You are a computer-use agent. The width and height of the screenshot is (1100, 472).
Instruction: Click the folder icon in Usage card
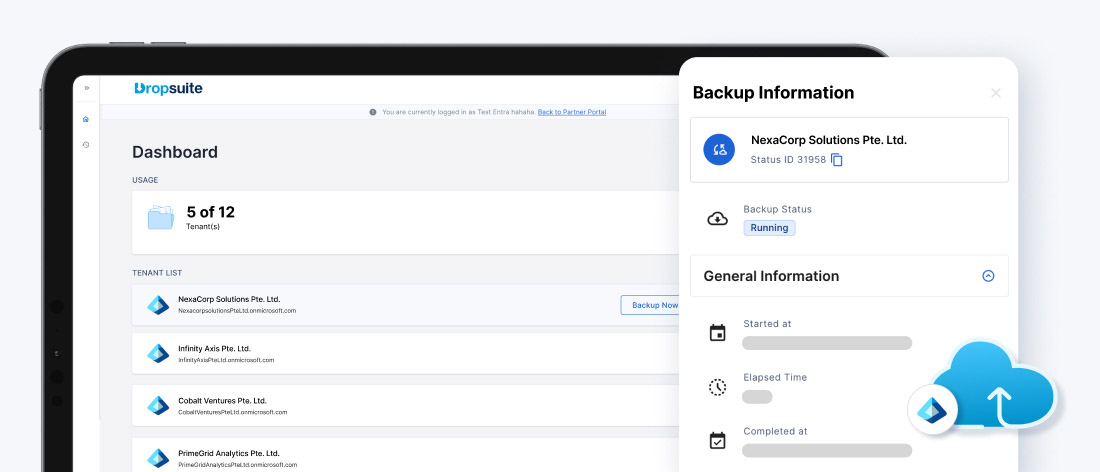pyautogui.click(x=161, y=217)
